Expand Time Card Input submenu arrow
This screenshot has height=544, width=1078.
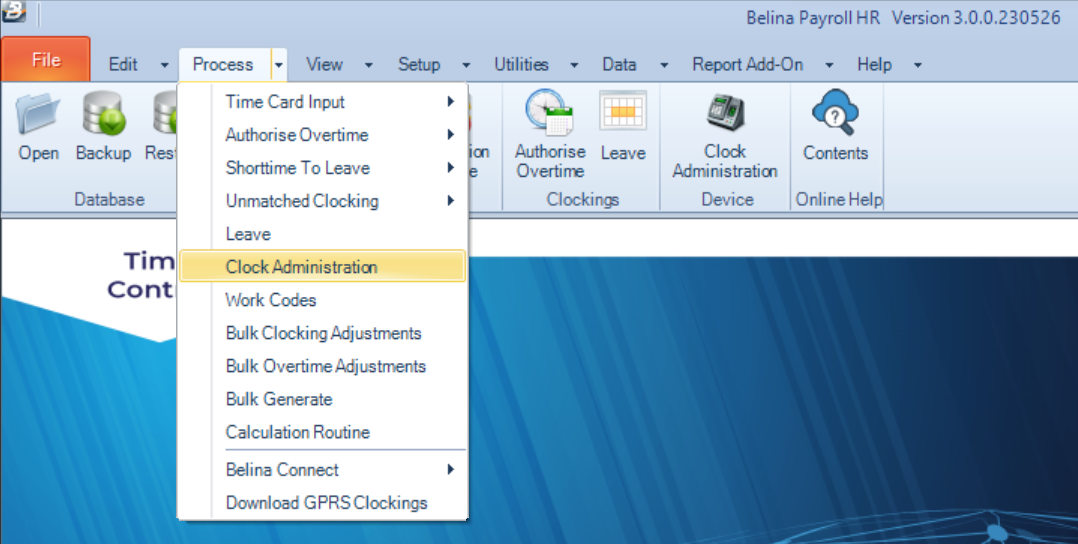coord(450,102)
